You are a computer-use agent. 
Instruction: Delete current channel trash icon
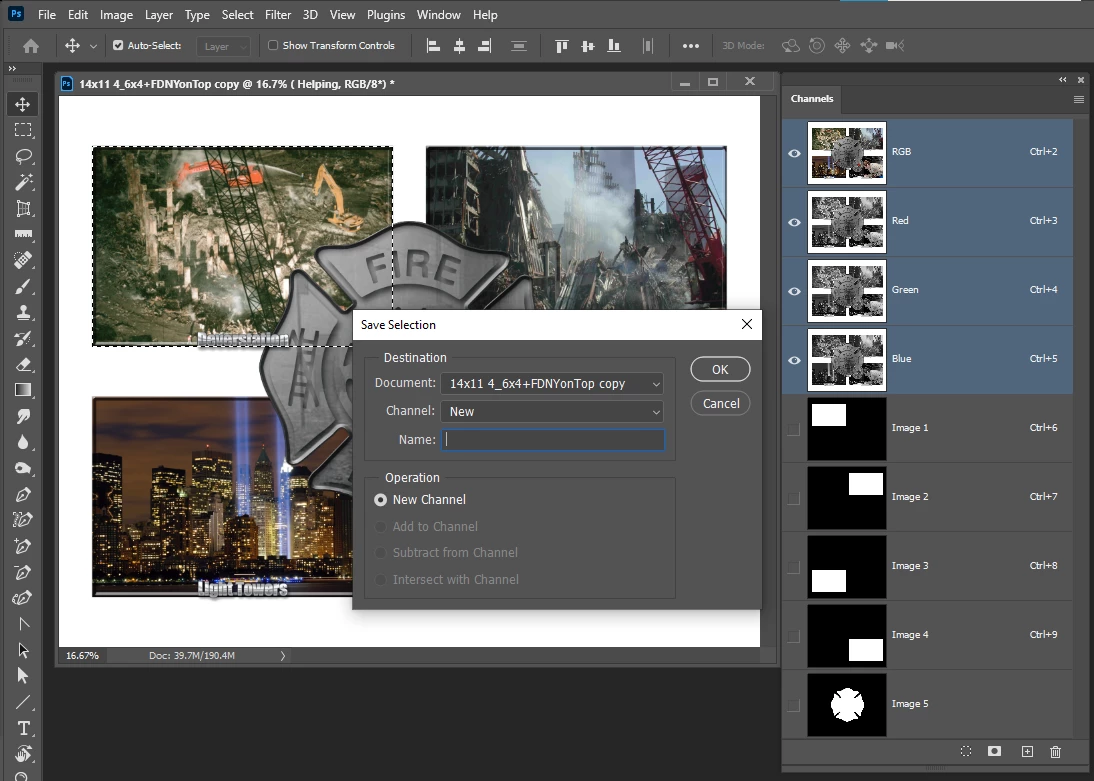pos(1055,752)
